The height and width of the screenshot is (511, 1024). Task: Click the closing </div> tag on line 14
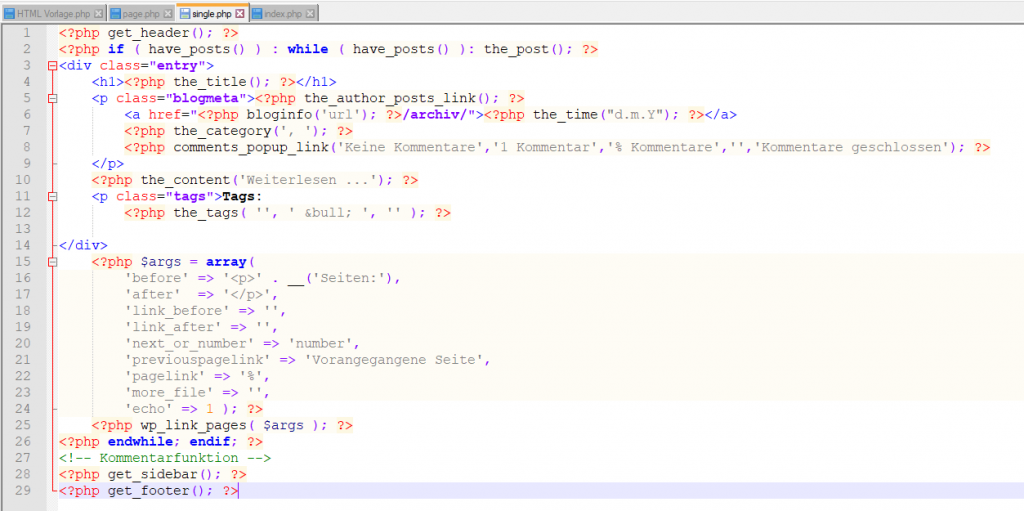[x=83, y=245]
